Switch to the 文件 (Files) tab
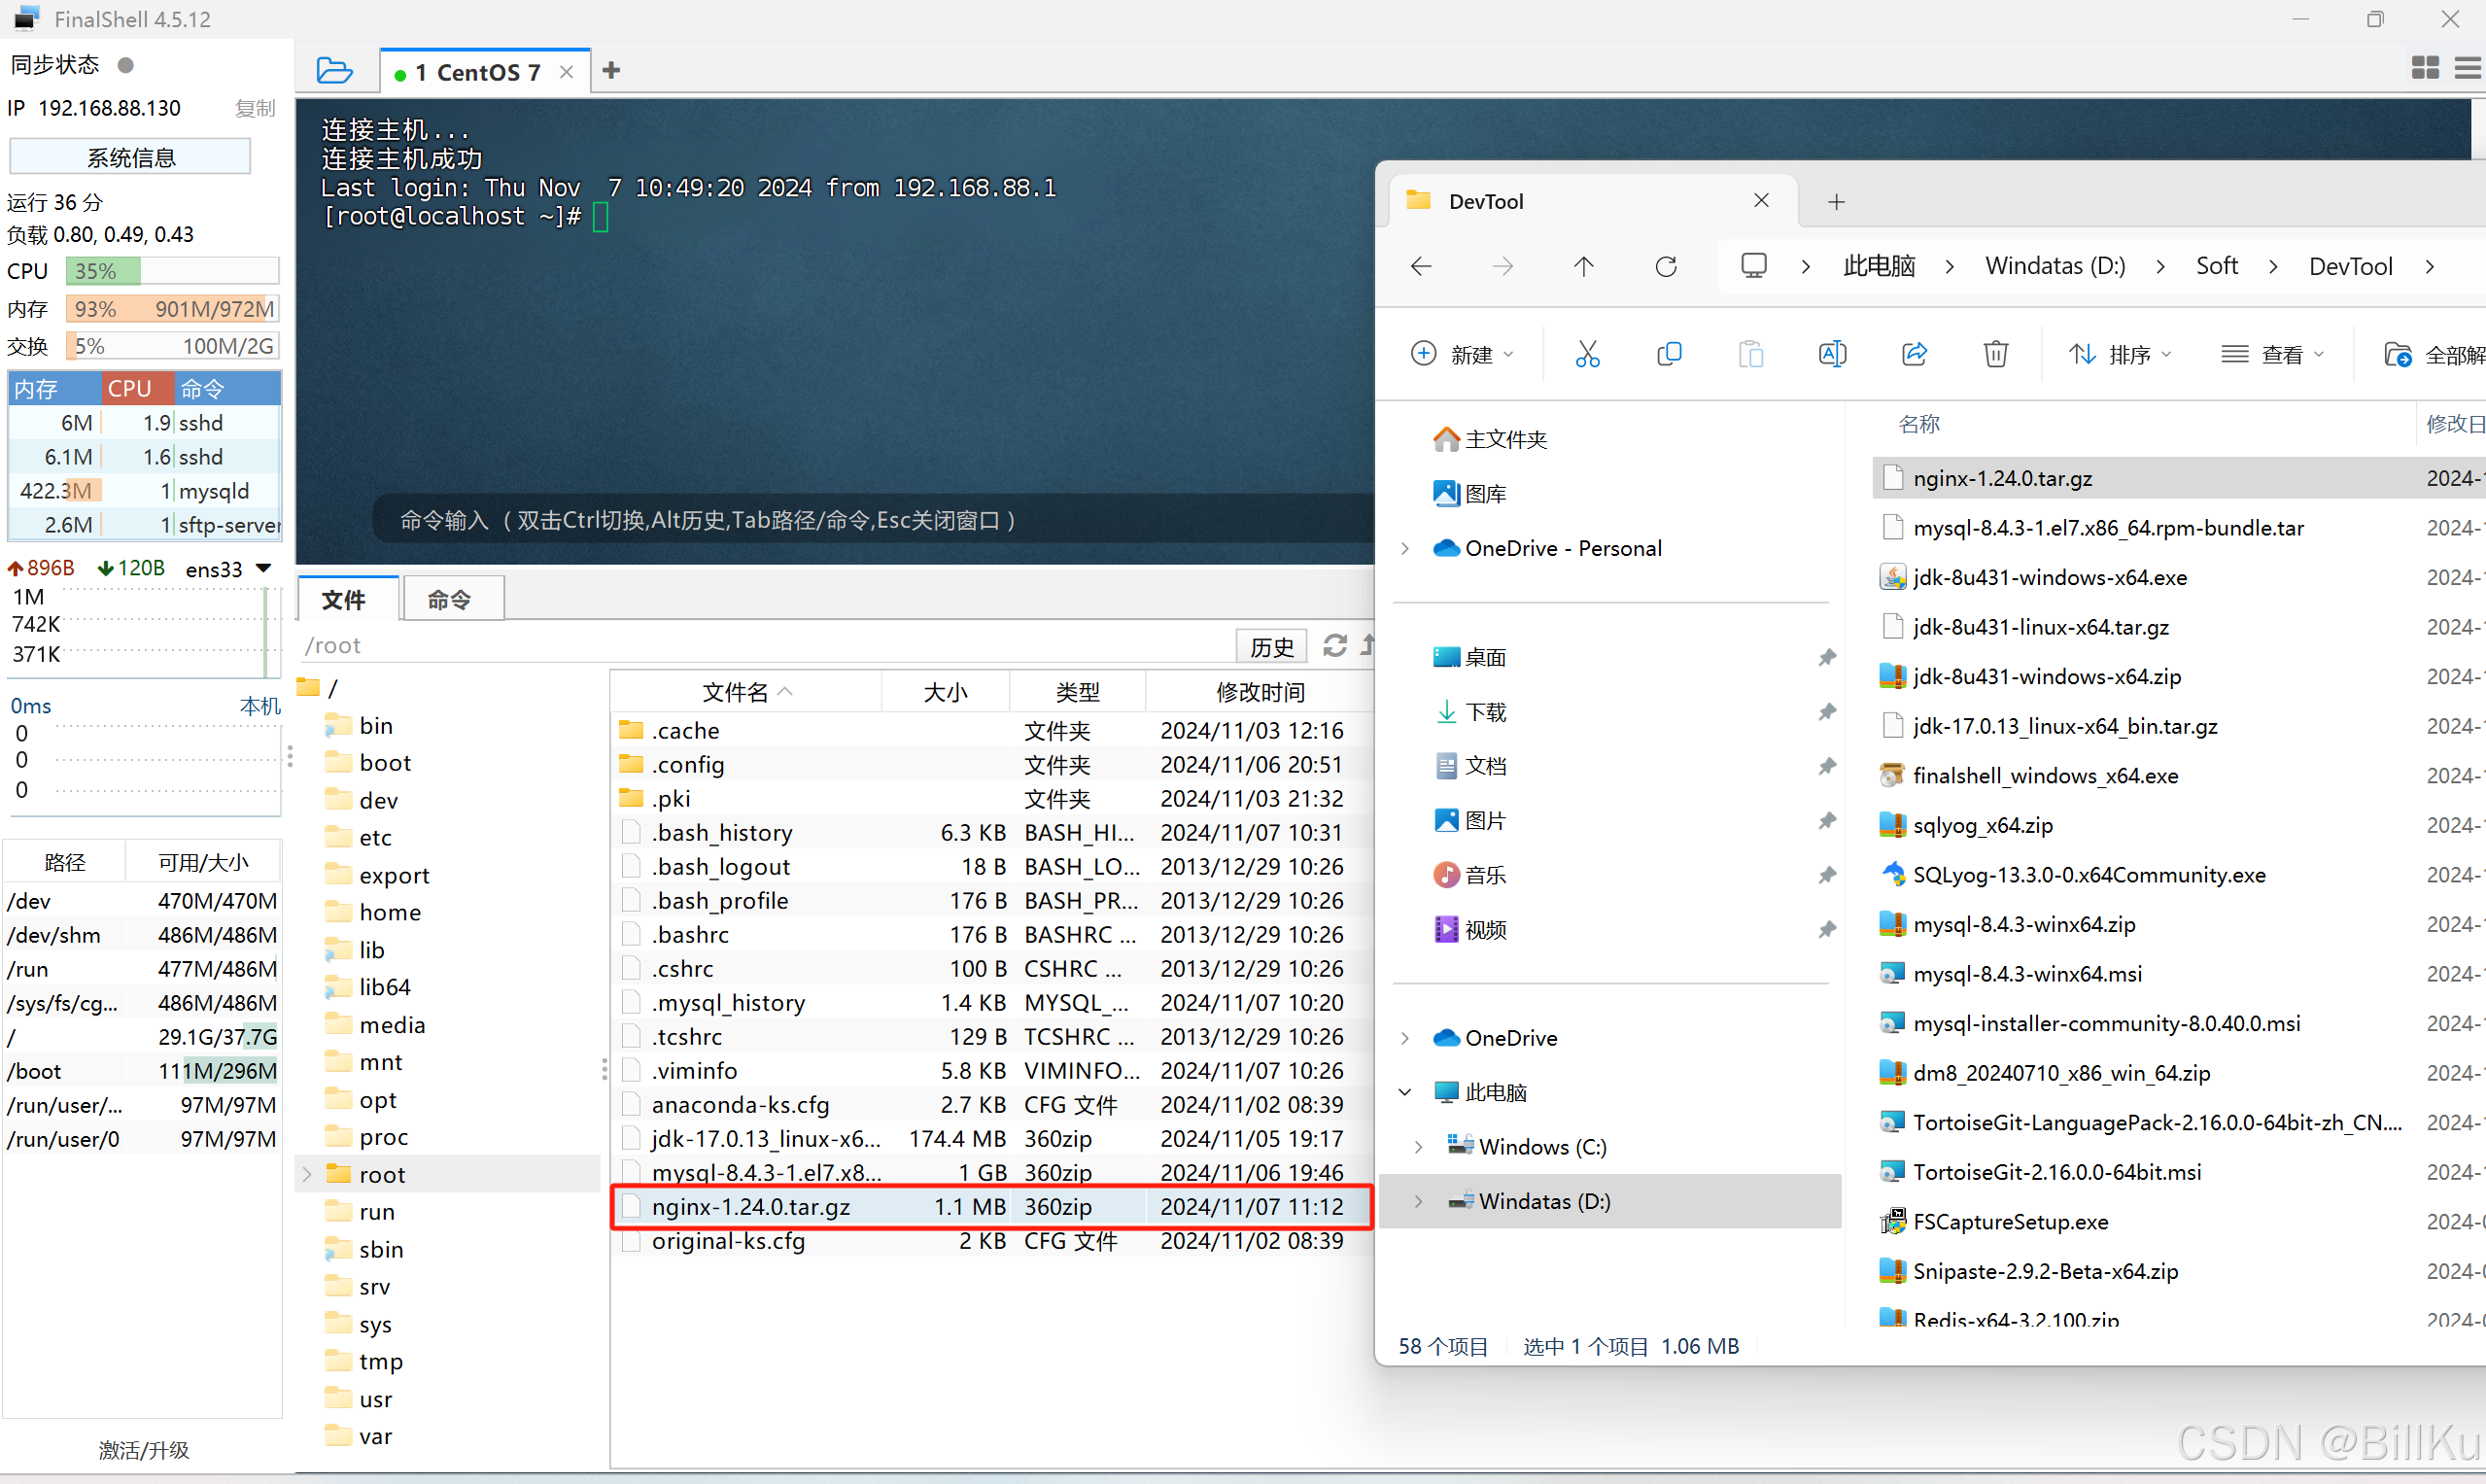2486x1484 pixels. click(346, 599)
